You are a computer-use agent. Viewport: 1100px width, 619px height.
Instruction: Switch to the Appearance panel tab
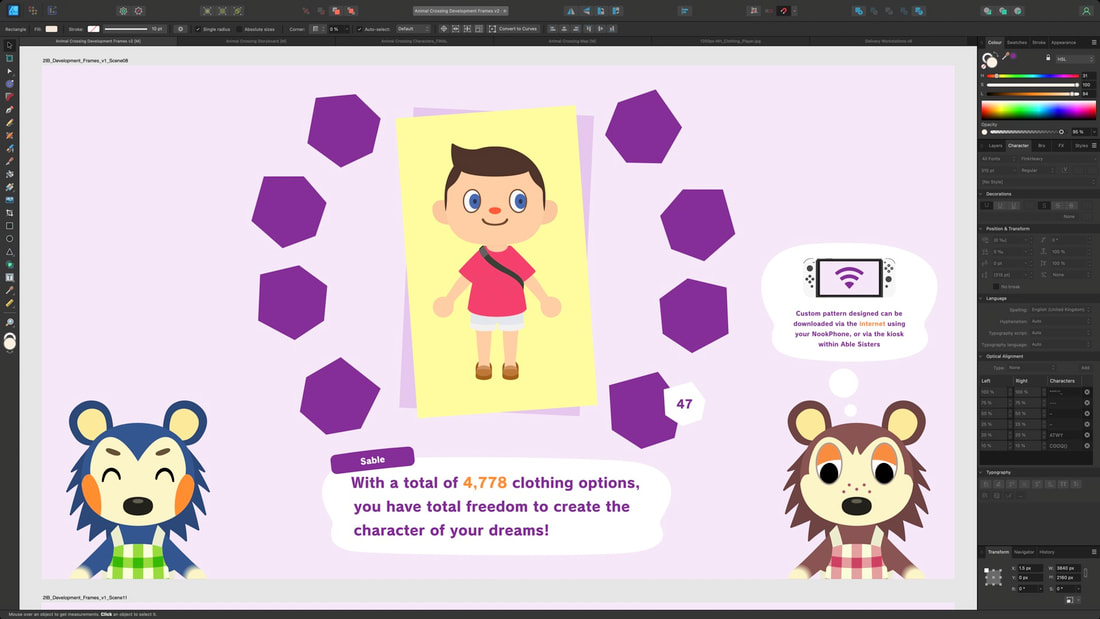1064,43
